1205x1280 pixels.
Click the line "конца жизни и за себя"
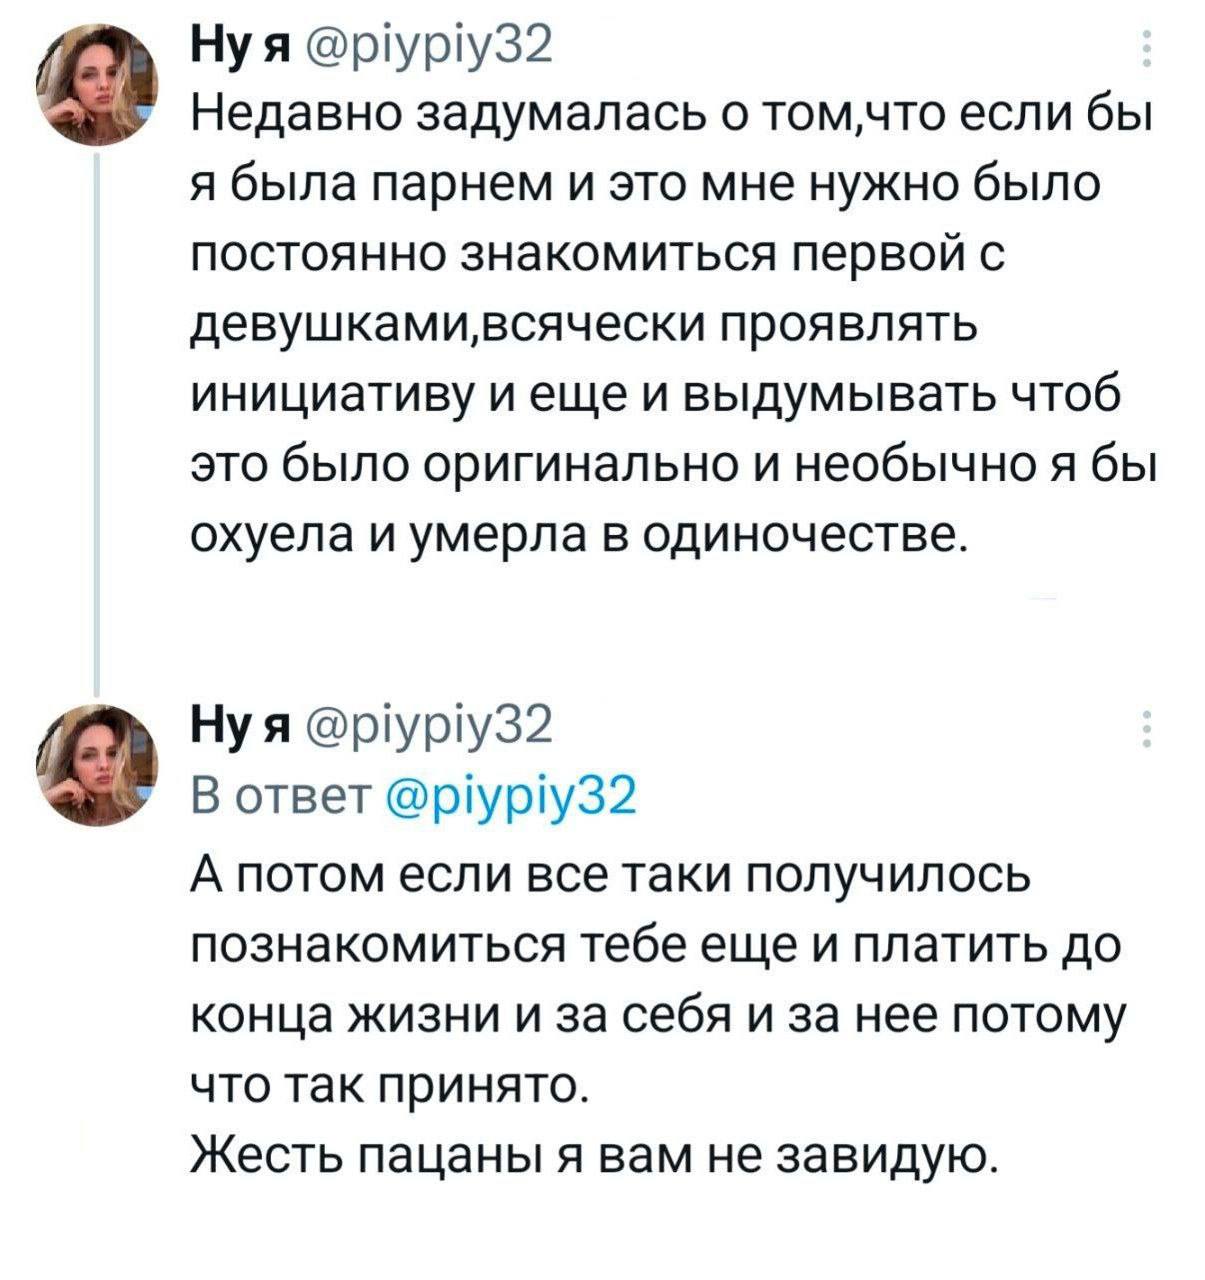[x=658, y=1015]
